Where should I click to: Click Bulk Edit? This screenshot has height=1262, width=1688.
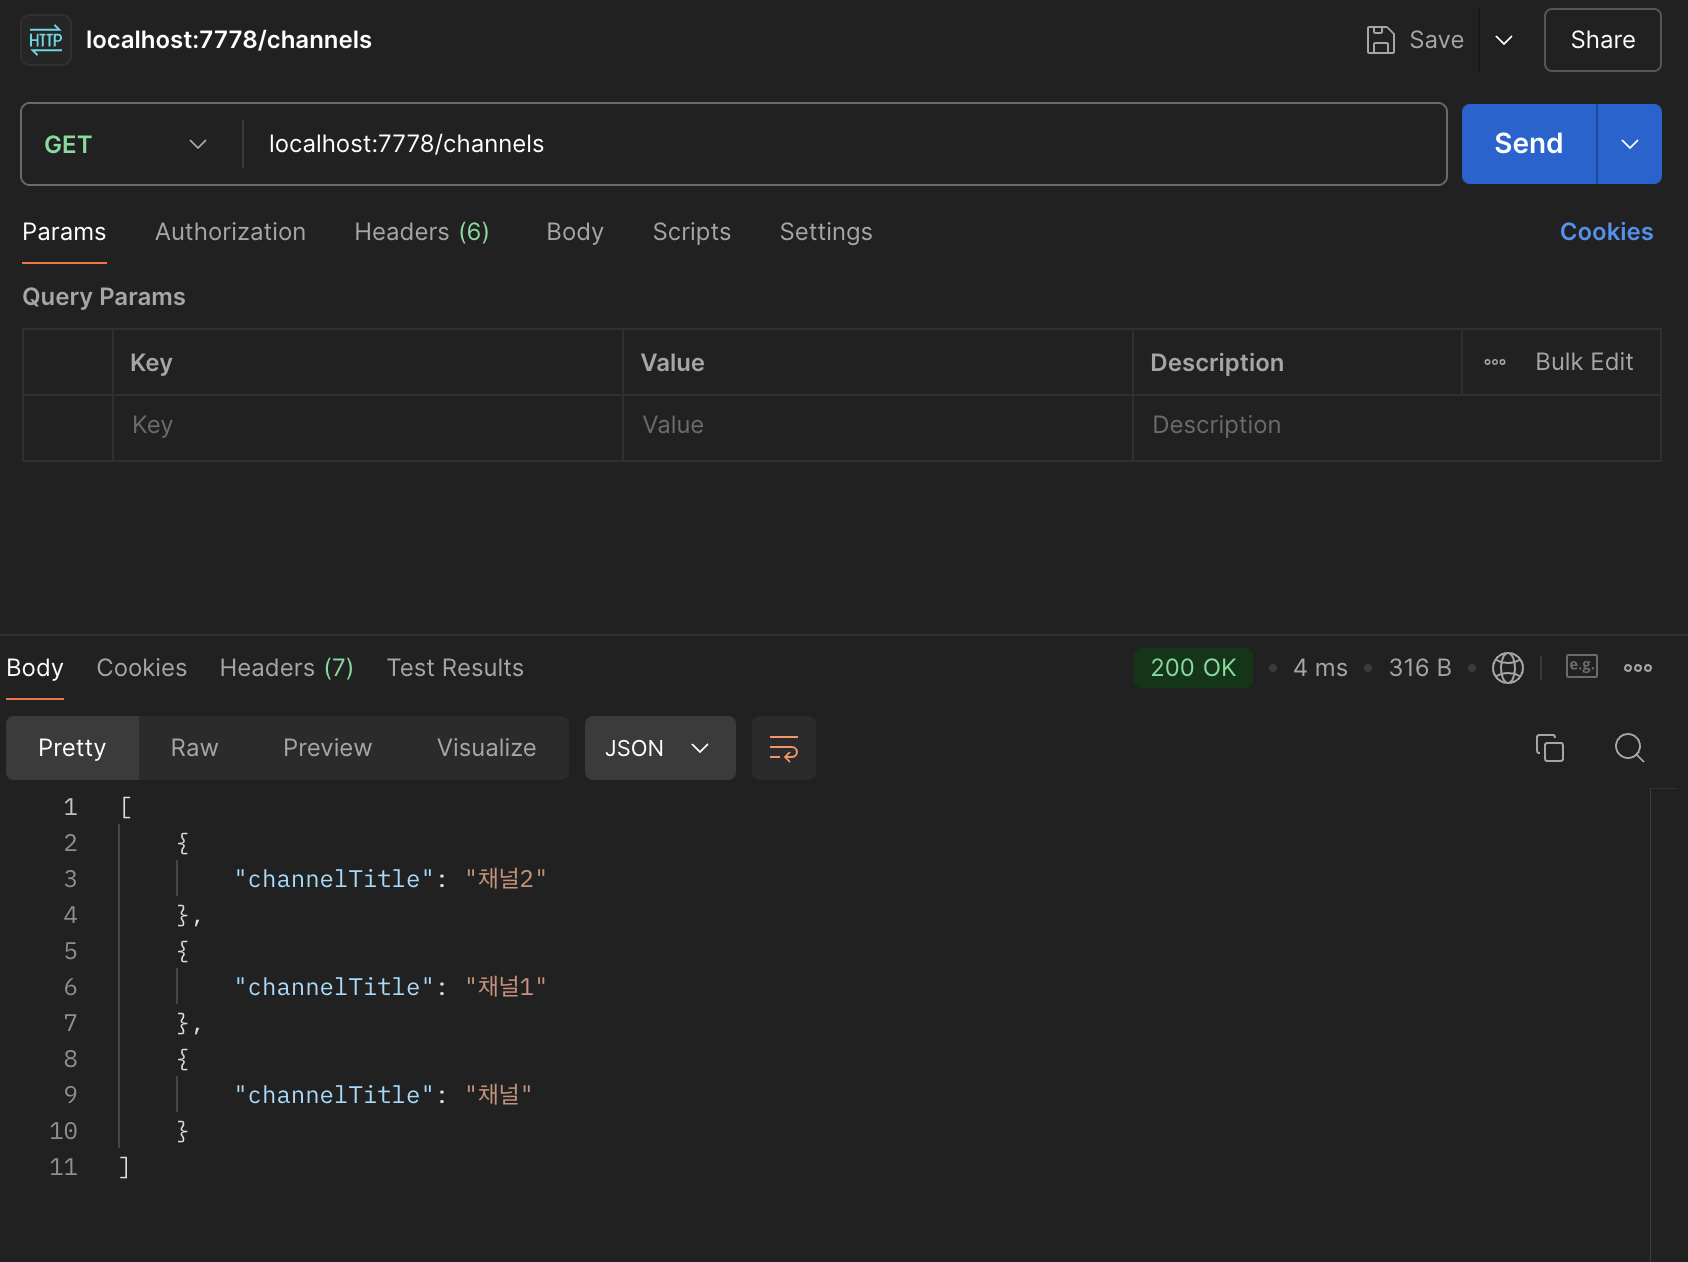(x=1584, y=362)
